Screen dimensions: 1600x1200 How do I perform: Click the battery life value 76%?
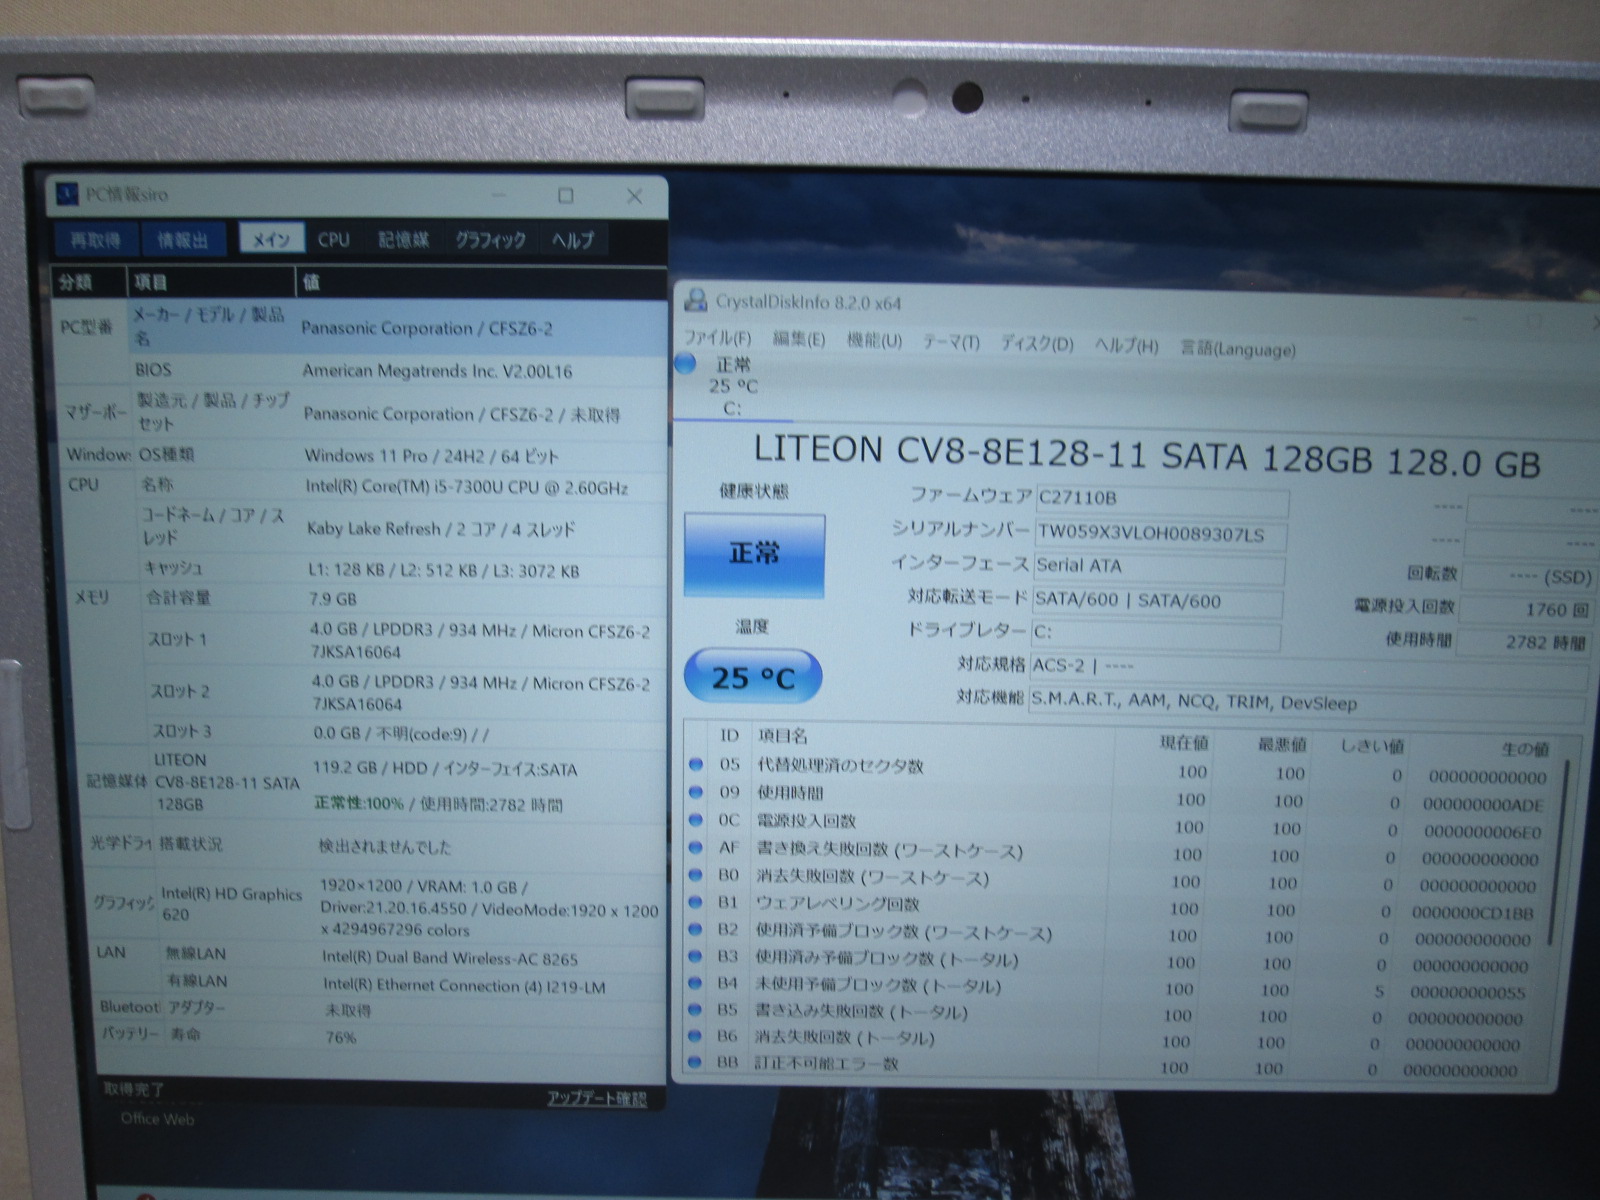341,1038
